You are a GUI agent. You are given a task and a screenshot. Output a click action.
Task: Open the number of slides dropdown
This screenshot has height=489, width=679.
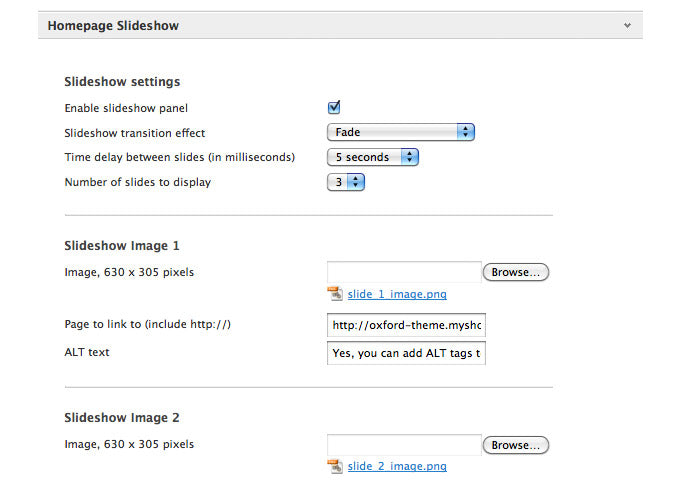[x=346, y=182]
